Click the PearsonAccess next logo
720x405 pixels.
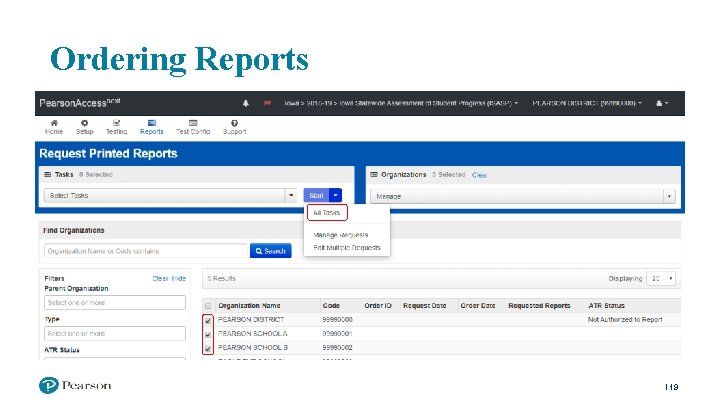click(x=79, y=103)
